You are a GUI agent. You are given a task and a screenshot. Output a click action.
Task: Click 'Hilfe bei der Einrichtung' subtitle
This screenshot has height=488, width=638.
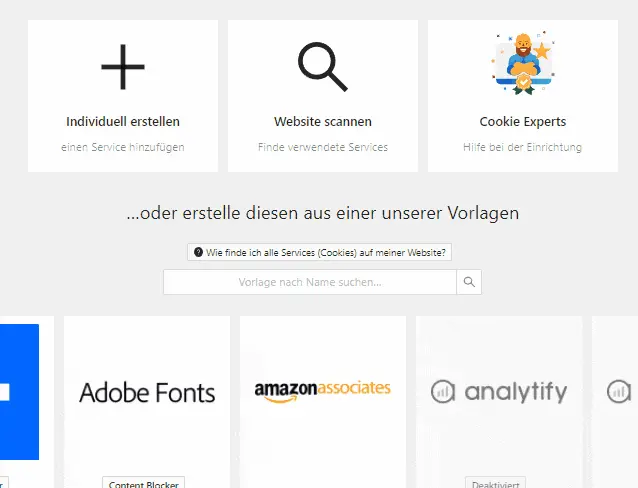pyautogui.click(x=523, y=147)
